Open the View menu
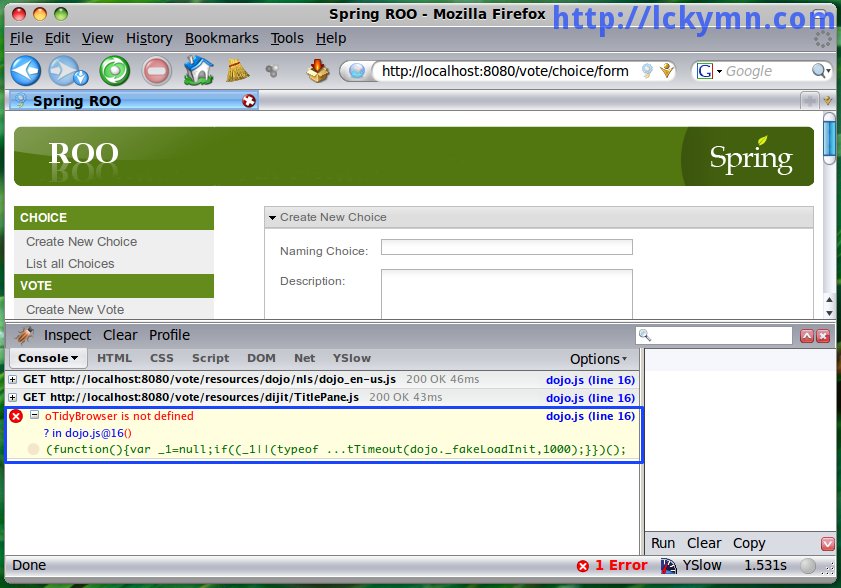The width and height of the screenshot is (841, 588). pyautogui.click(x=98, y=39)
